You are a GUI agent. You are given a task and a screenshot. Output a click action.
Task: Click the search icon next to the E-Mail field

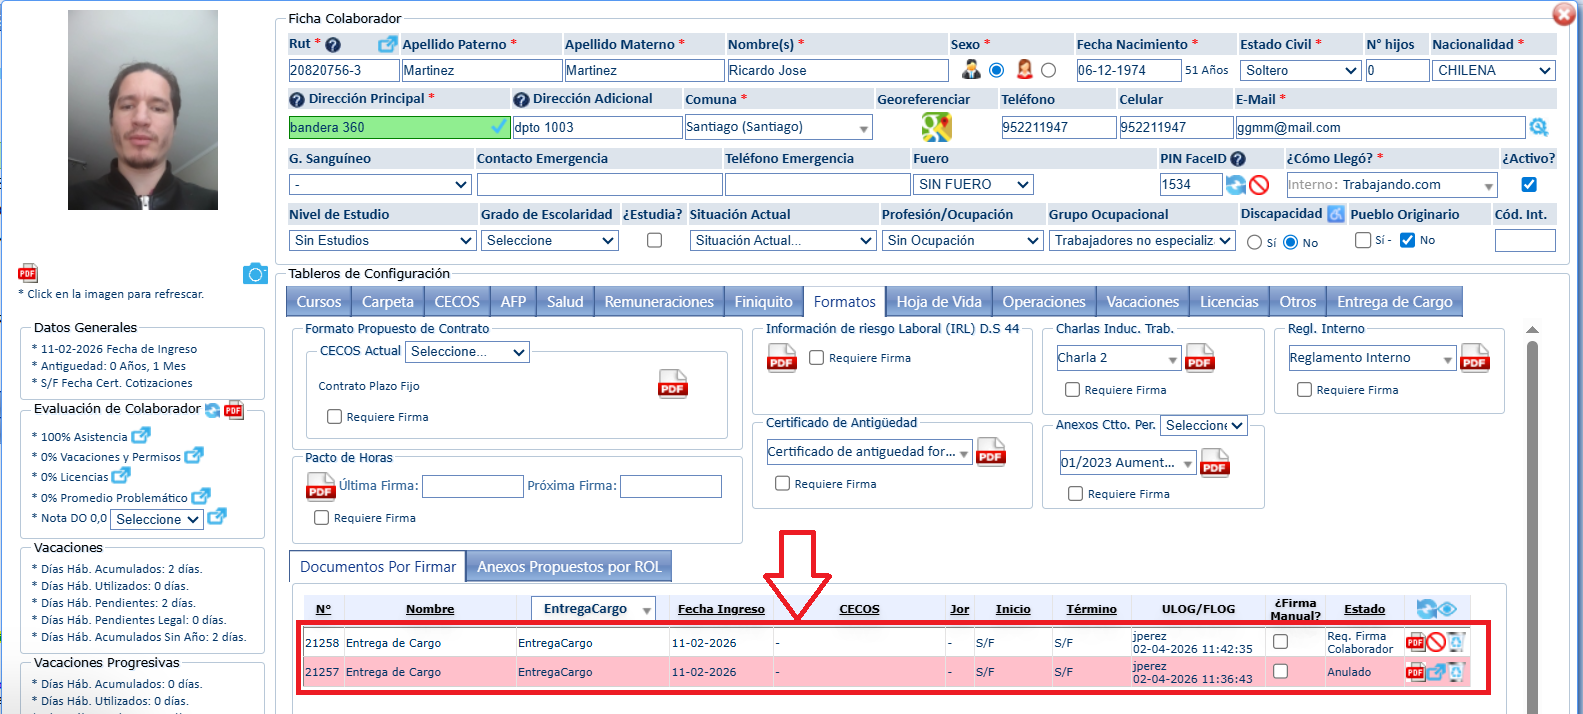tap(1538, 127)
